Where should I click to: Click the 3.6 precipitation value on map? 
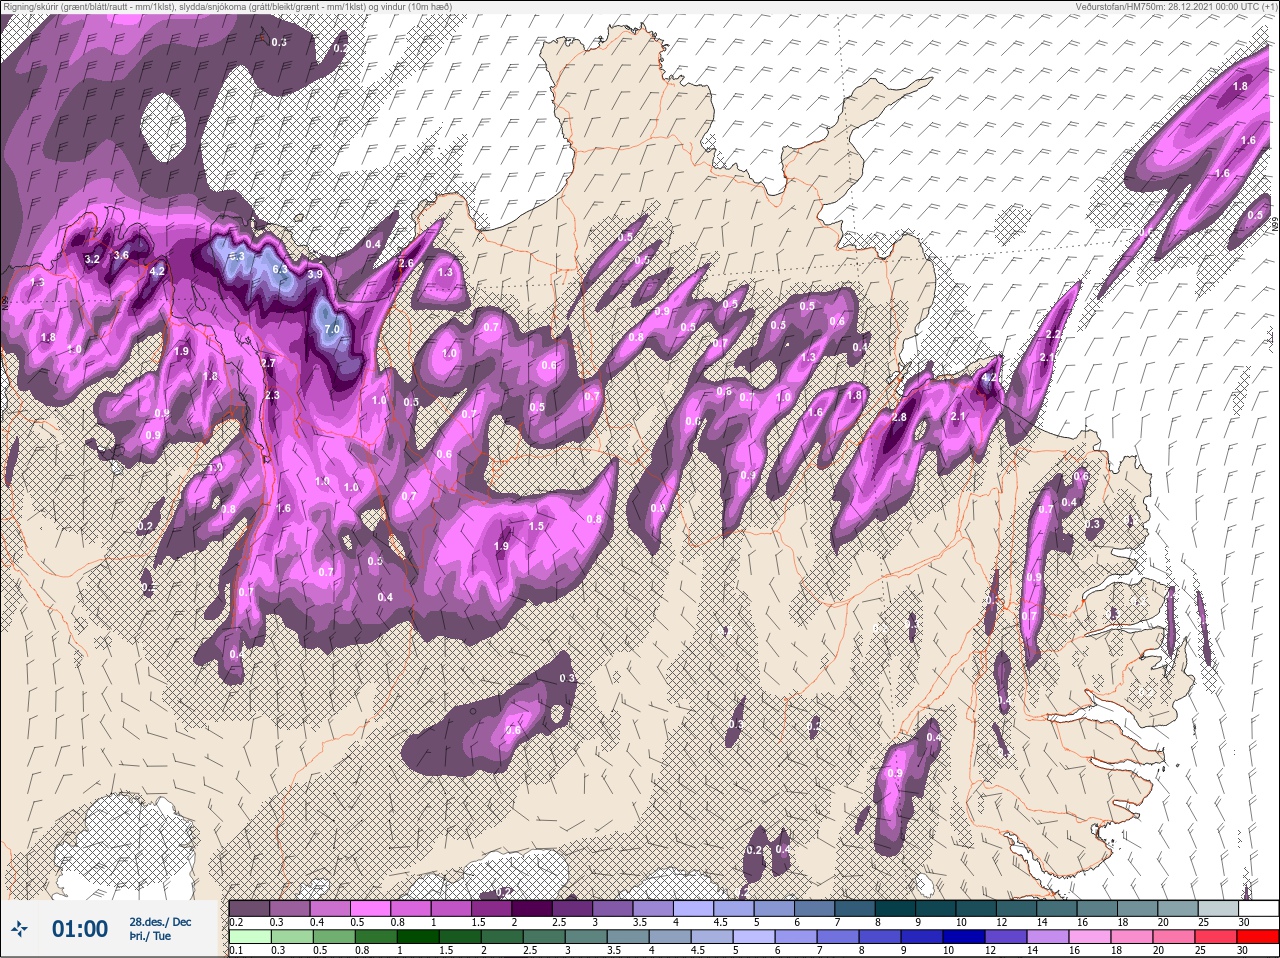coord(121,255)
